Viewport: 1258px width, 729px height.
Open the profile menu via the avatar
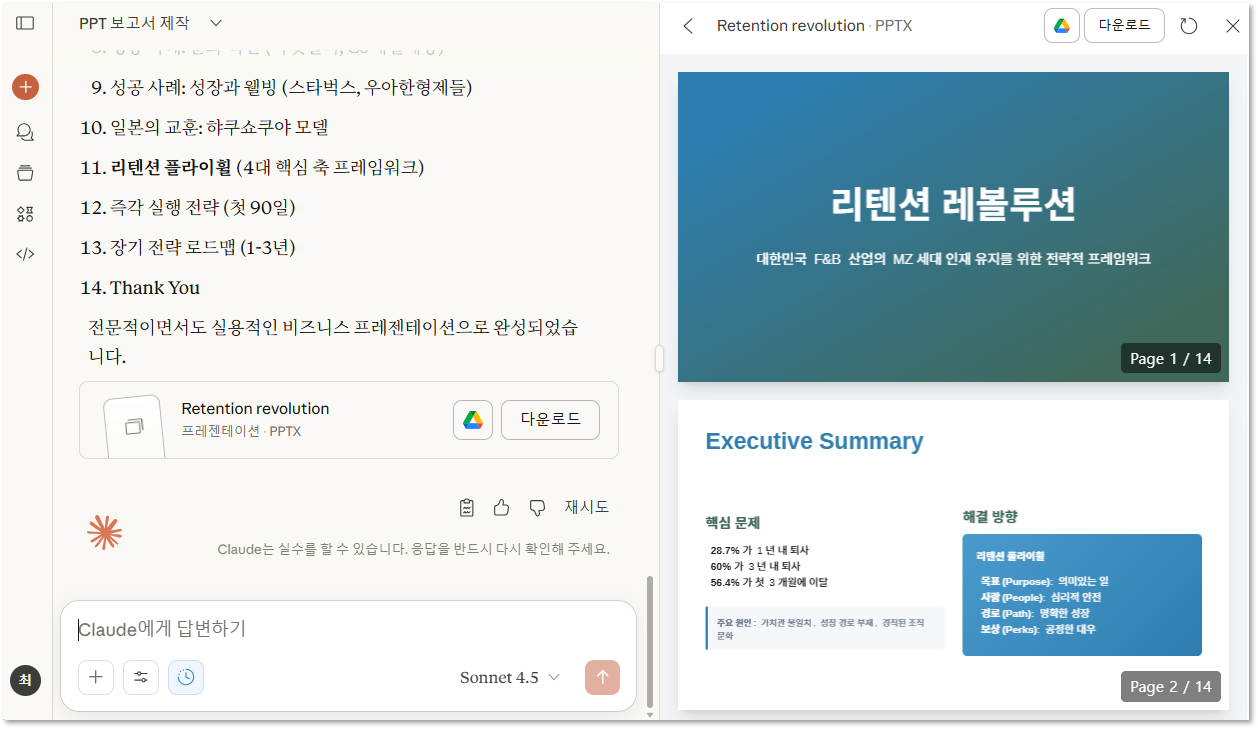click(24, 680)
